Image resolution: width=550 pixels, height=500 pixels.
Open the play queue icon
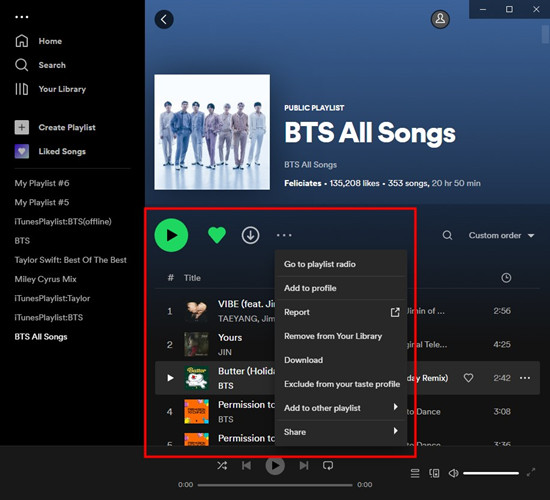pos(415,473)
